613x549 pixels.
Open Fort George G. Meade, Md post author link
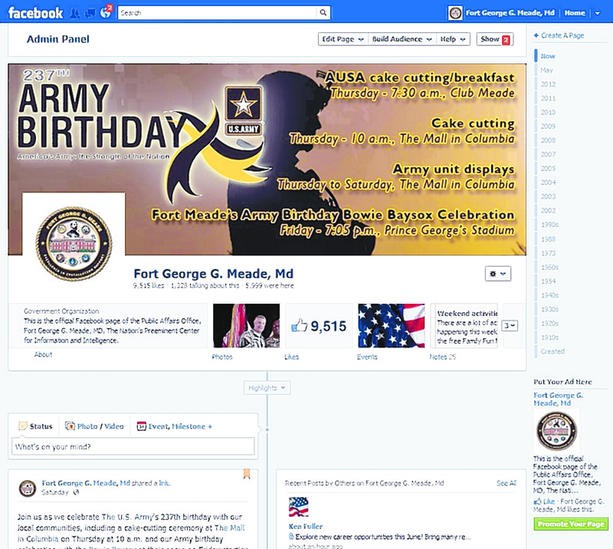[x=86, y=483]
